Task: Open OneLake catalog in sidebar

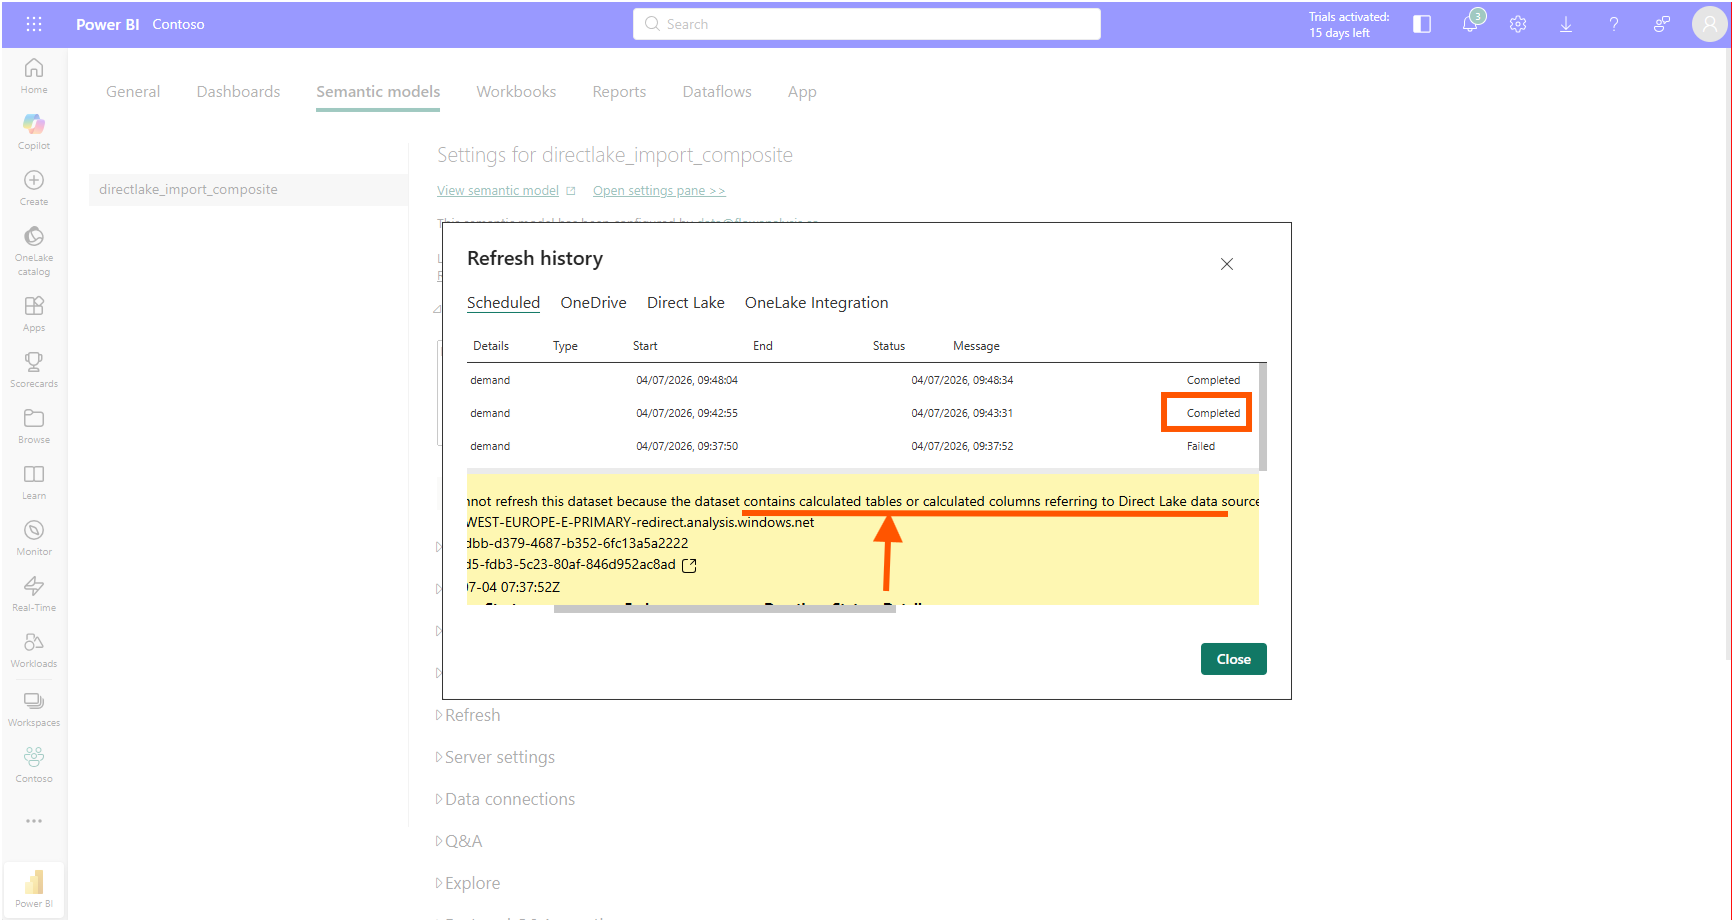Action: 34,250
